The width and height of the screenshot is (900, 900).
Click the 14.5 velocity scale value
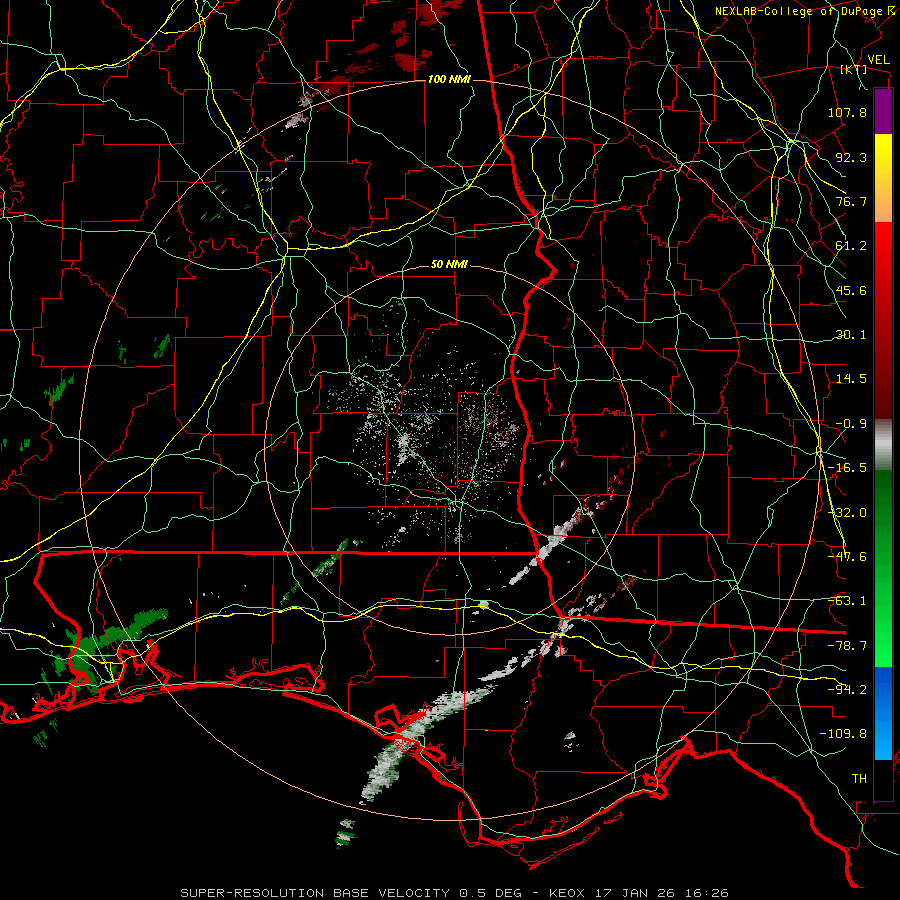coord(851,379)
